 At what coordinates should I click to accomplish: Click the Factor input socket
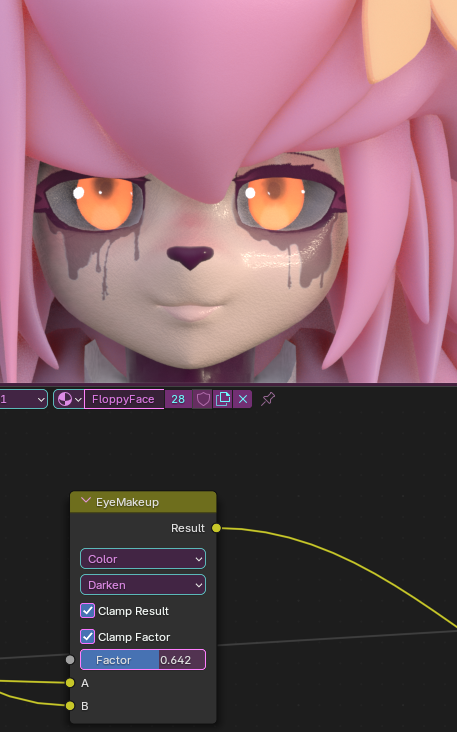tap(70, 660)
